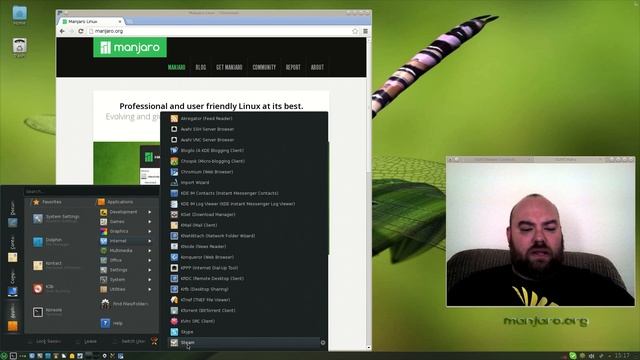
Task: Click Lock Screen in launcher footer
Action: click(45, 341)
